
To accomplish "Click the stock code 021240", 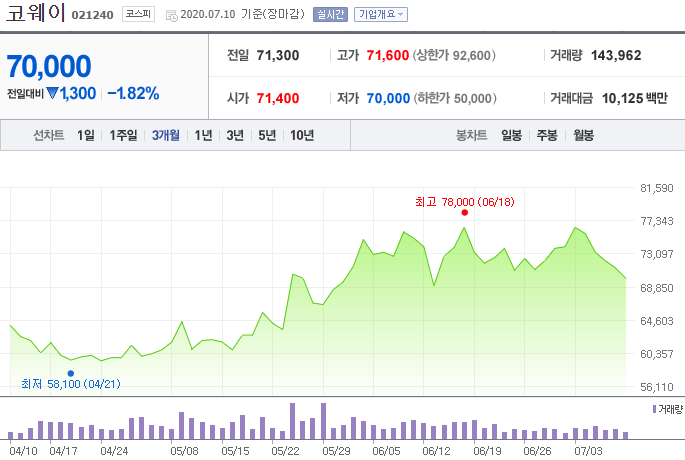I will pyautogui.click(x=92, y=15).
